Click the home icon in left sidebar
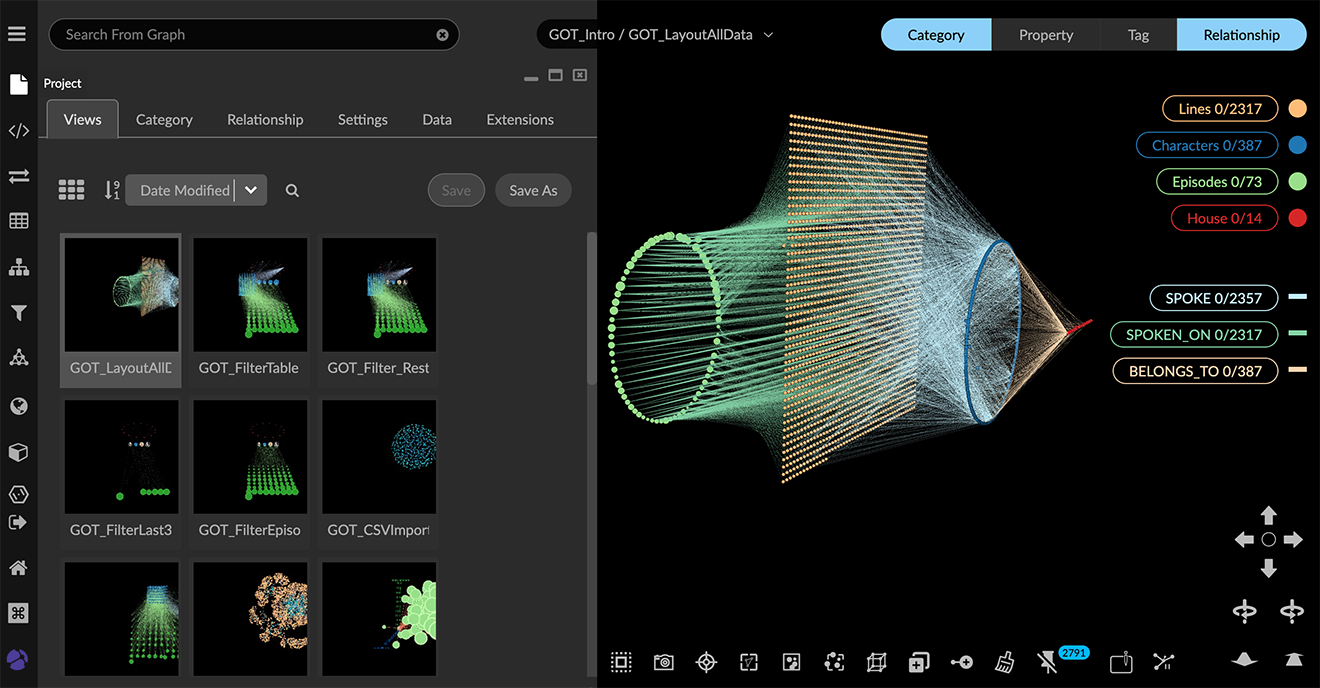Screen dimensions: 1320x688 point(18,567)
